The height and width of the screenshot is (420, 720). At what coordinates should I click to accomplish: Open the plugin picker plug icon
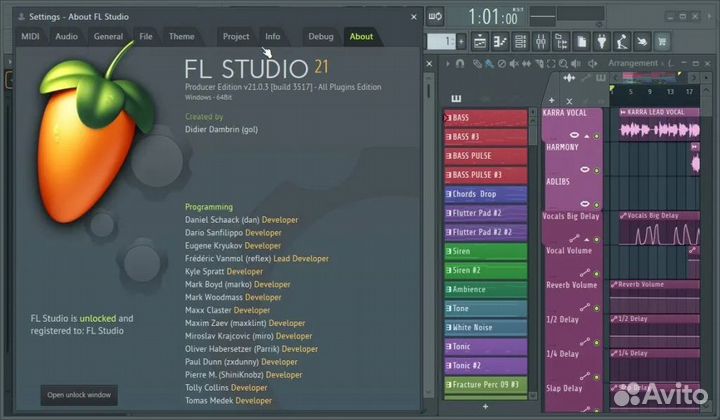pos(602,42)
